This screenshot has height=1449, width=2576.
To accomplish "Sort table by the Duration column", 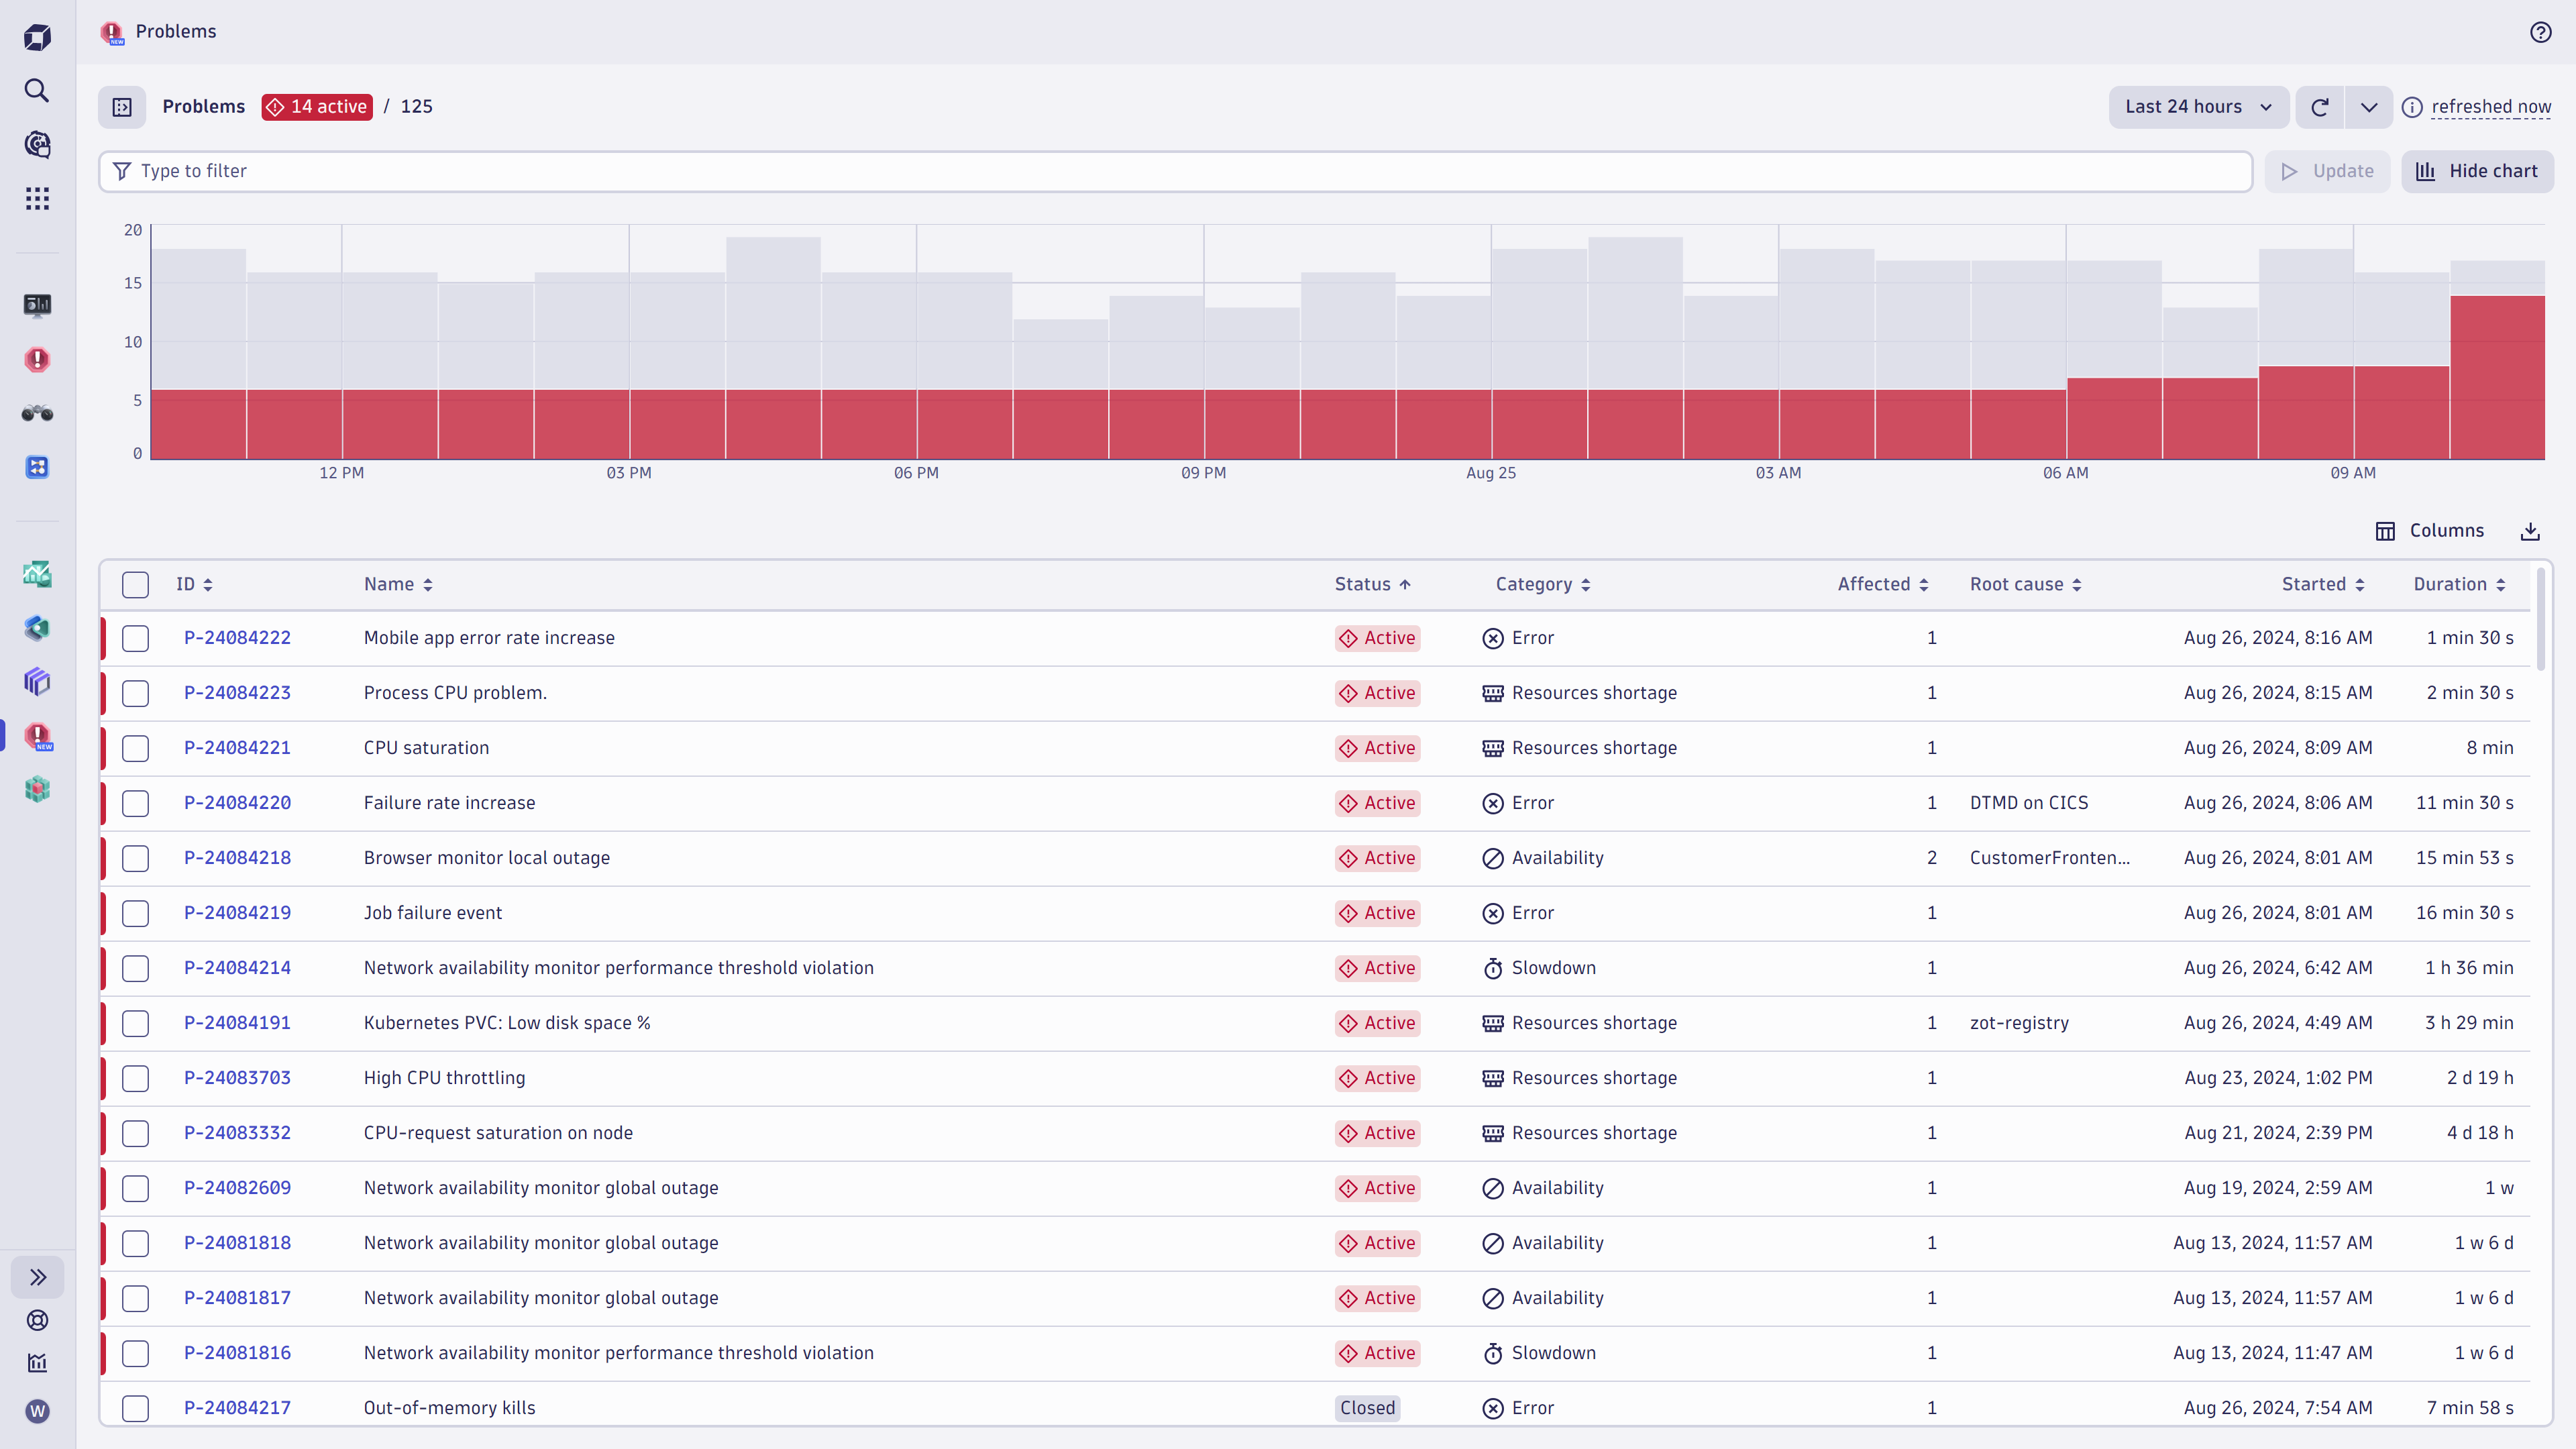I will point(2459,584).
